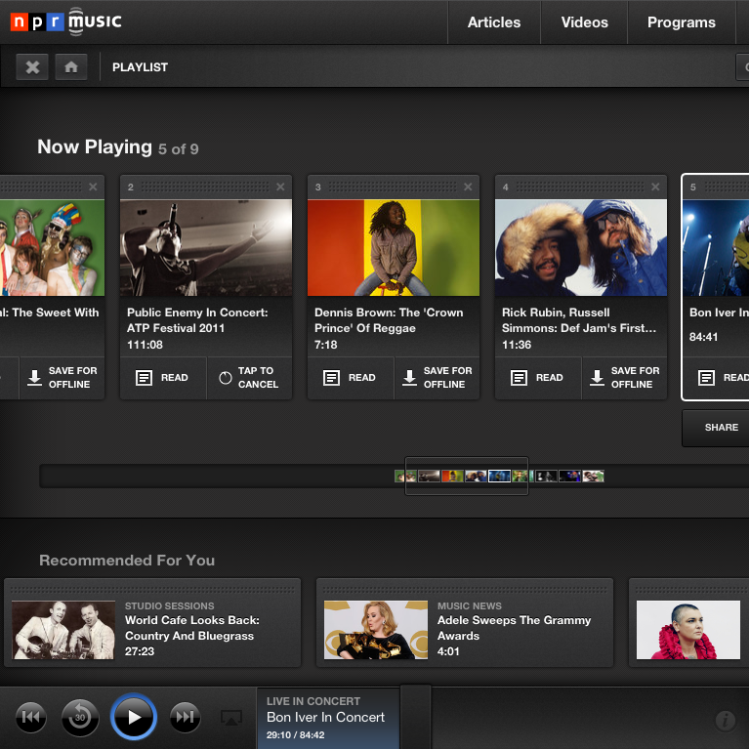Remove Dennis Brown card from playlist
Screen dimensions: 749x749
point(468,187)
